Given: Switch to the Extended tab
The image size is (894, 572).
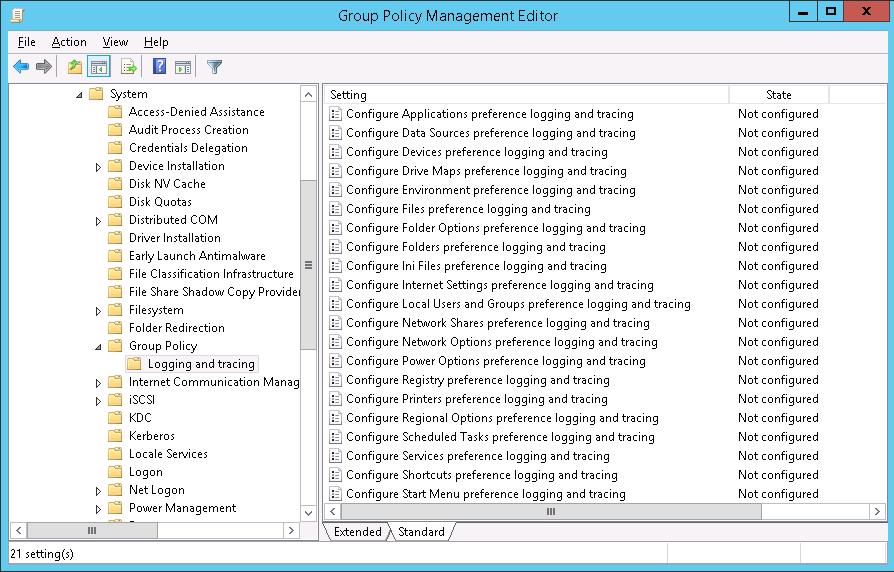Looking at the screenshot, I should click(357, 532).
